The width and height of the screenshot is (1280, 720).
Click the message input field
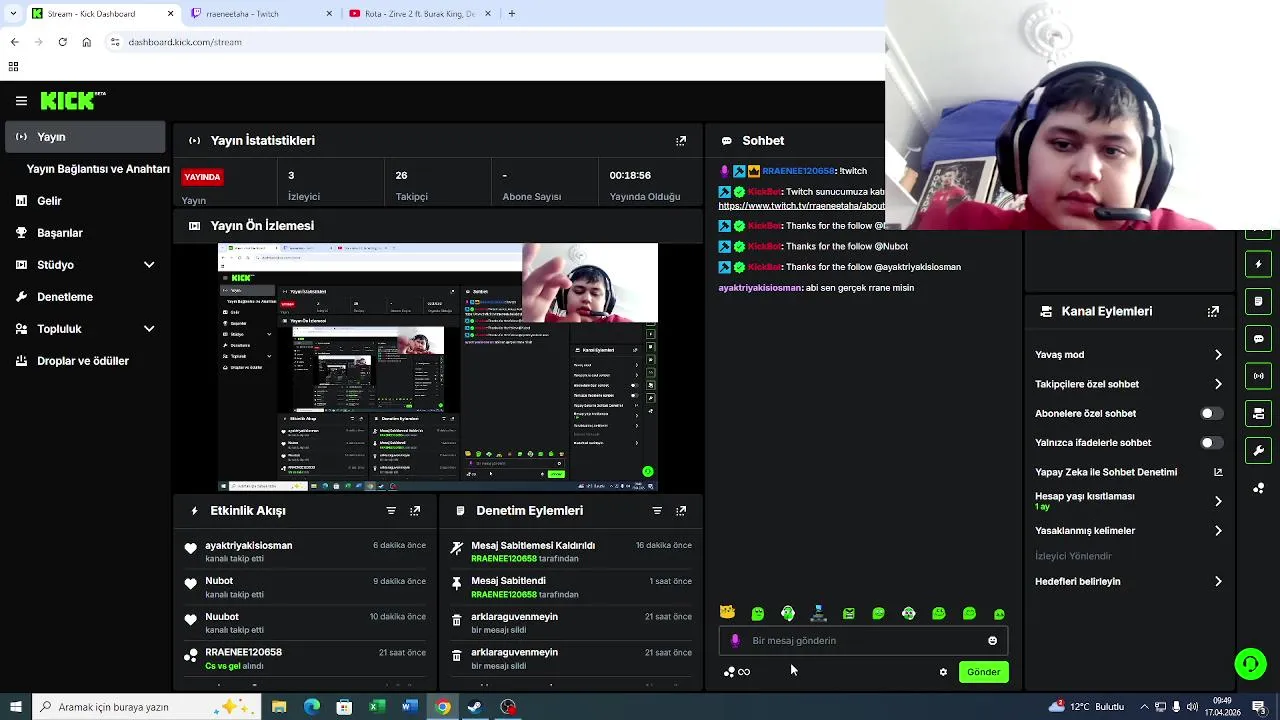pyautogui.click(x=863, y=641)
